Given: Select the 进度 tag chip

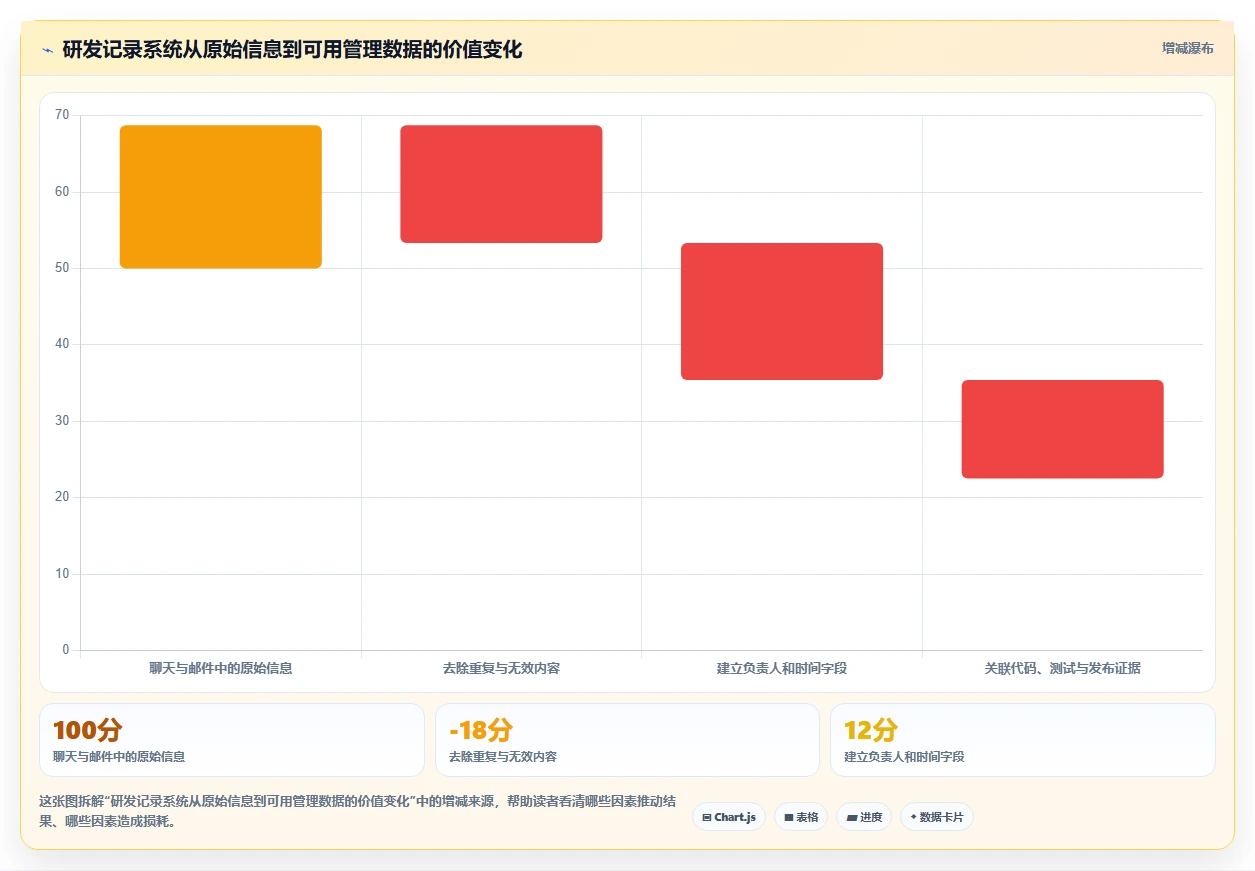Looking at the screenshot, I should (x=864, y=817).
